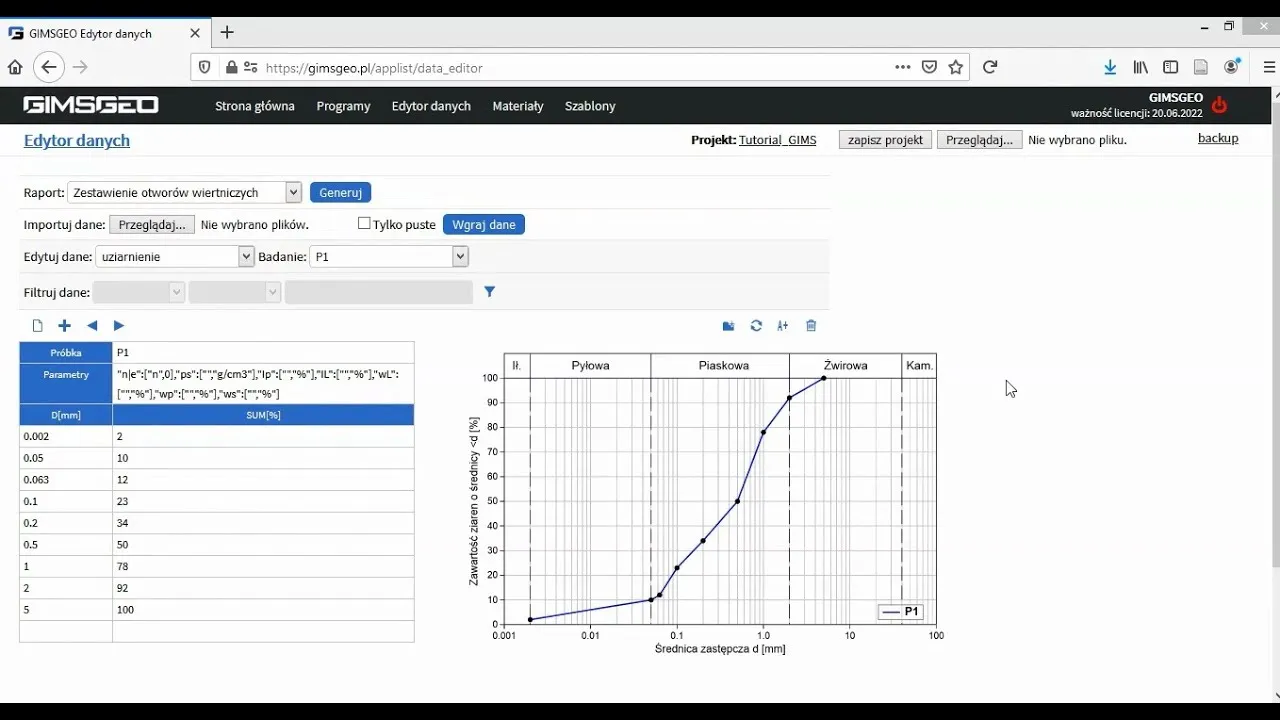Viewport: 1280px width, 720px height.
Task: Click the D[mm] cell '0.063'
Action: click(x=66, y=480)
